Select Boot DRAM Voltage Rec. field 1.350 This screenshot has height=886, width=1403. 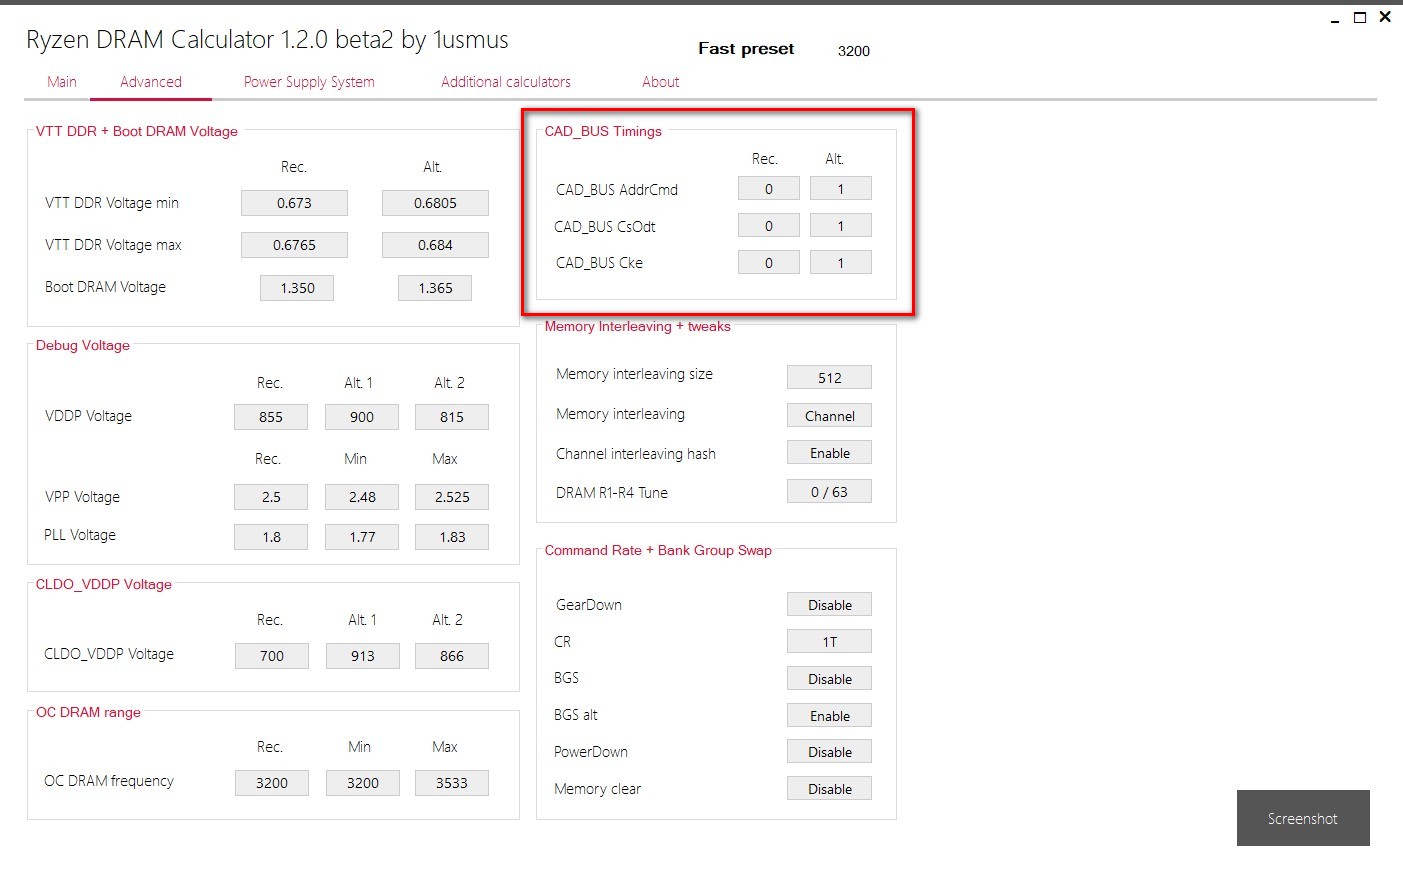pyautogui.click(x=297, y=288)
